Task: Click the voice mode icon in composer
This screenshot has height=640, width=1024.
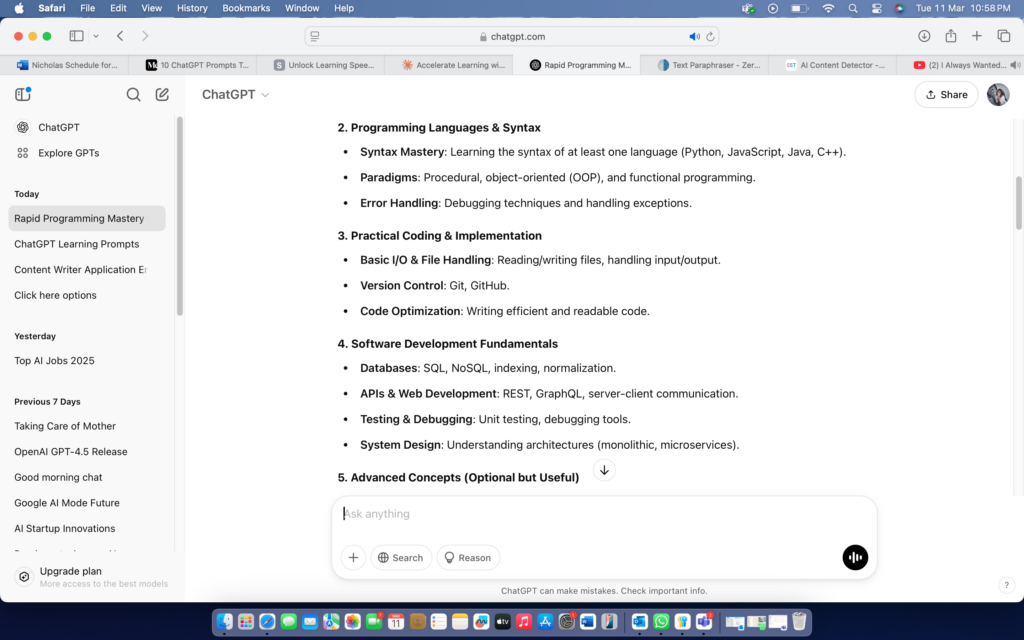Action: tap(855, 558)
